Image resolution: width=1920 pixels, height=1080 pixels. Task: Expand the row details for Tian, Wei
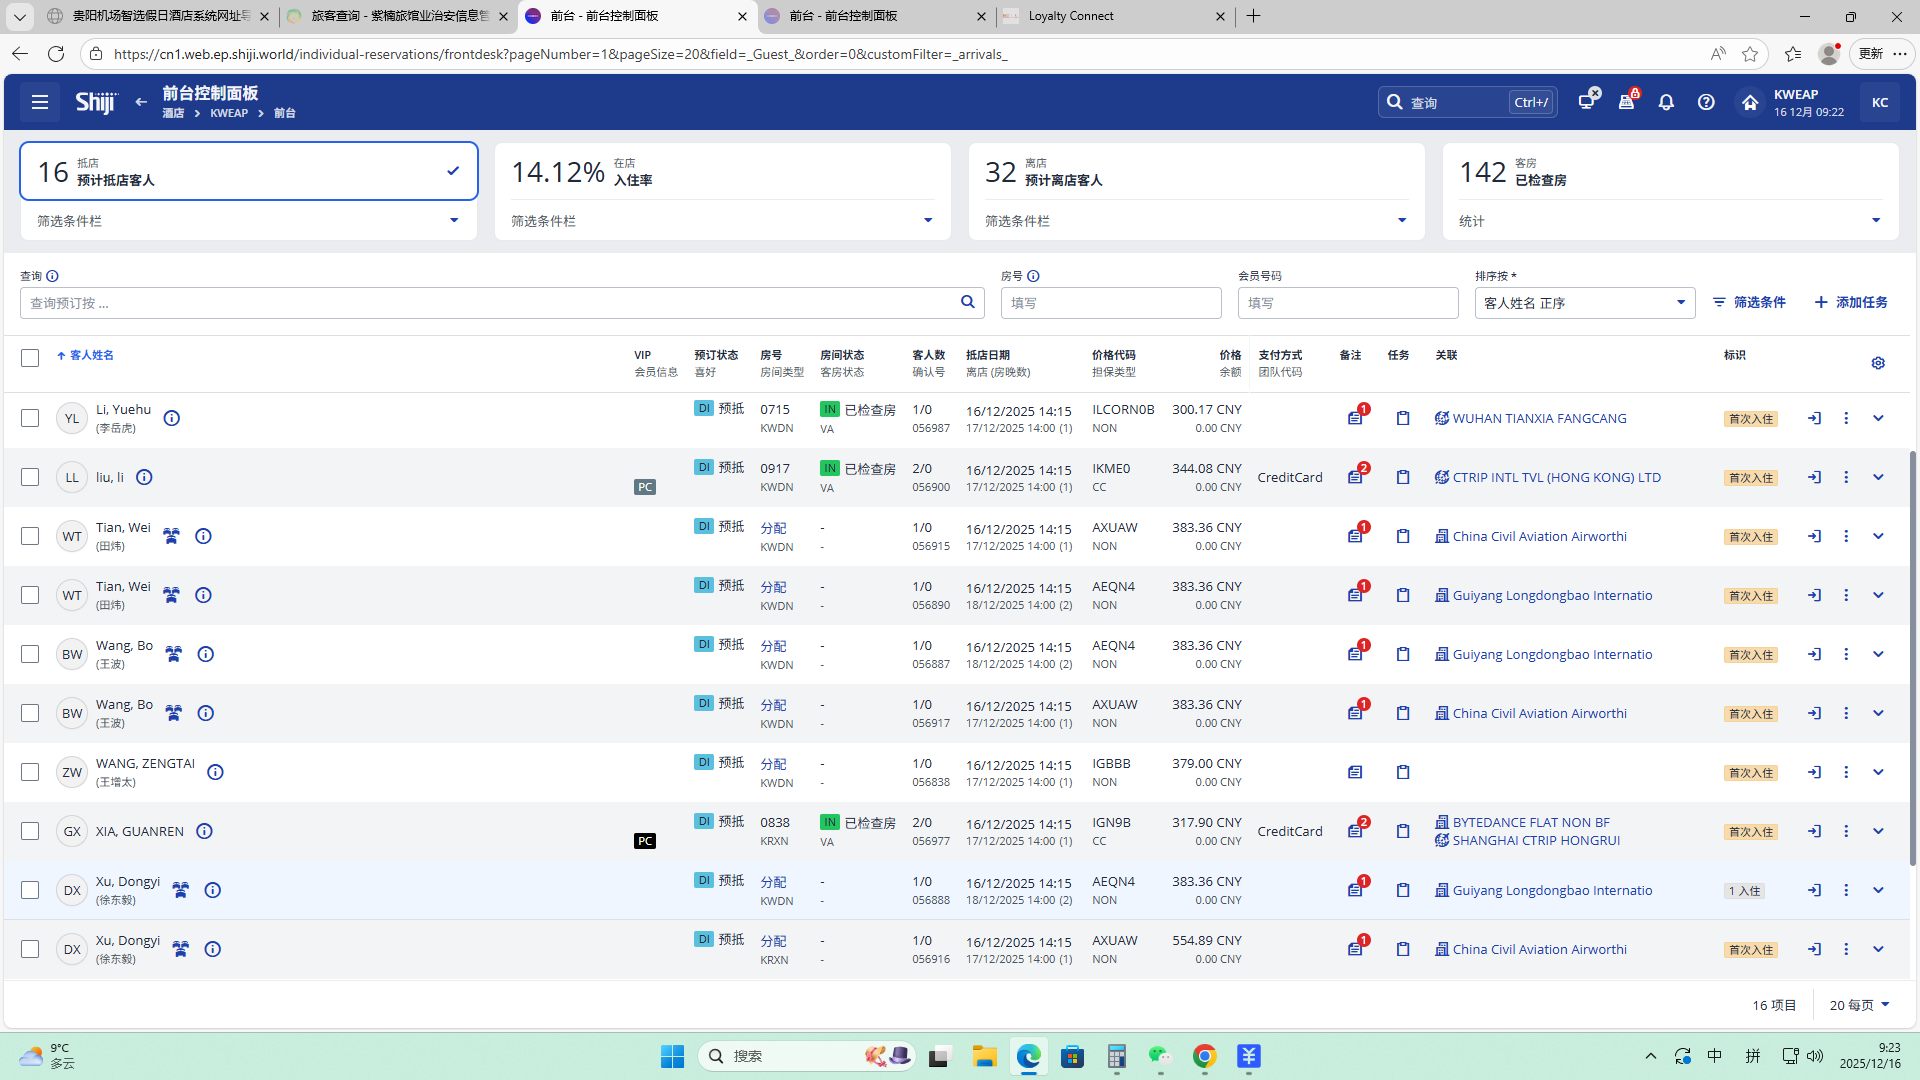(1878, 536)
